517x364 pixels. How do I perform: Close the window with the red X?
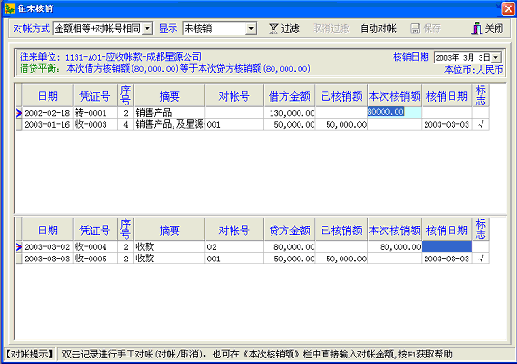tap(508, 9)
